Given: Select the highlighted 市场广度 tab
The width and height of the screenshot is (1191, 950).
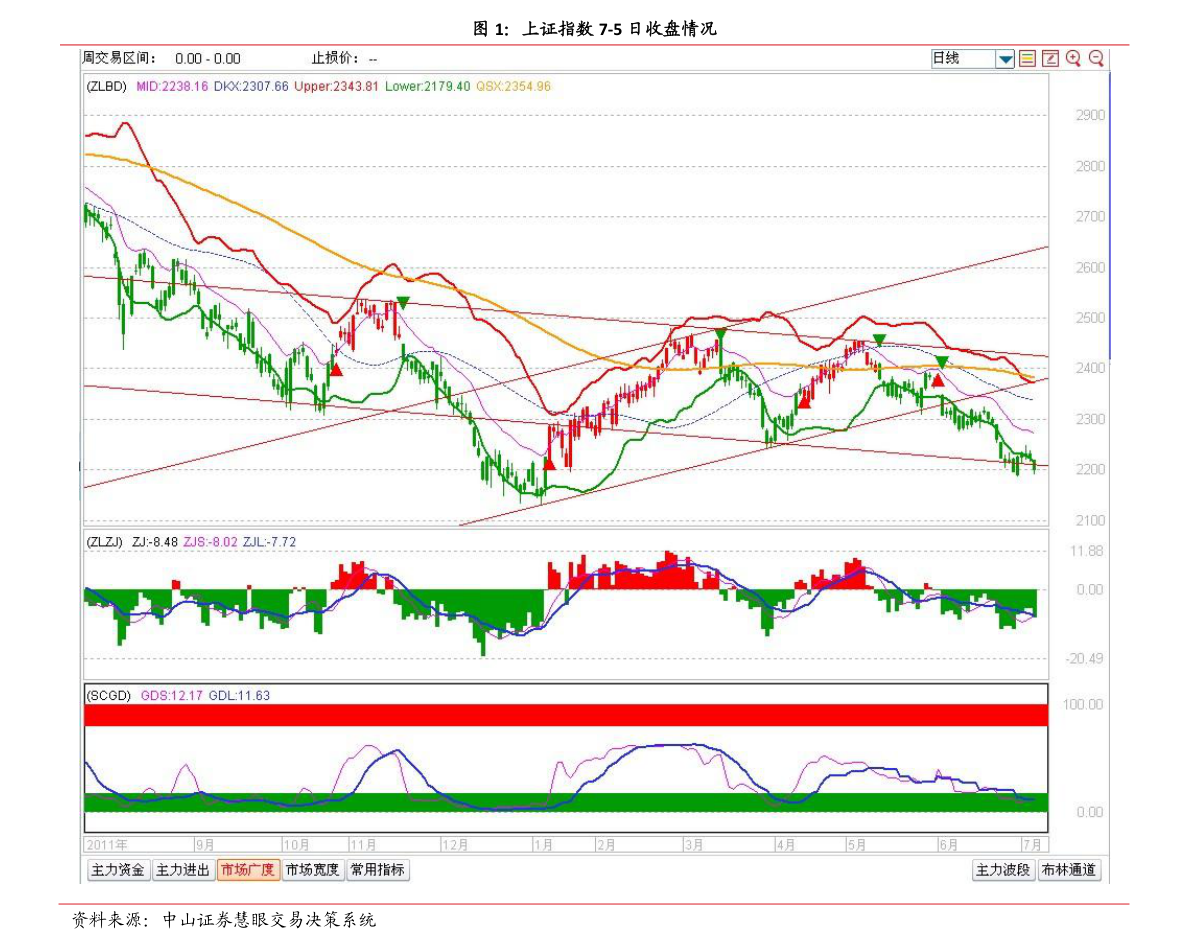Looking at the screenshot, I should pyautogui.click(x=248, y=870).
